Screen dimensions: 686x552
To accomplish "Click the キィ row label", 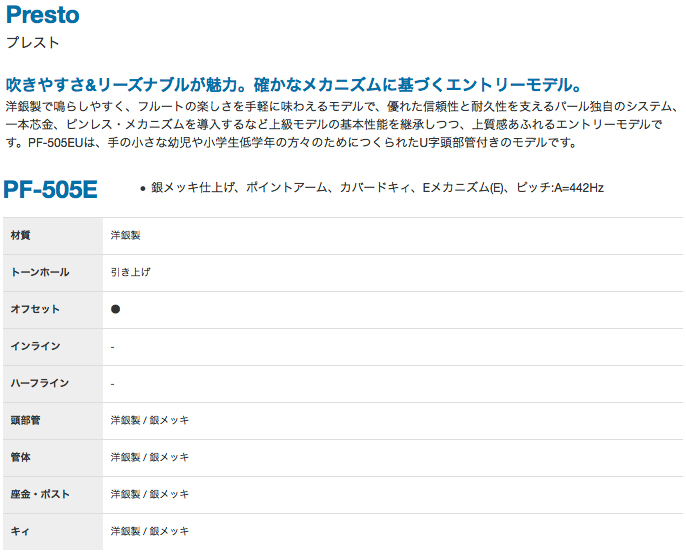I will pyautogui.click(x=20, y=531).
